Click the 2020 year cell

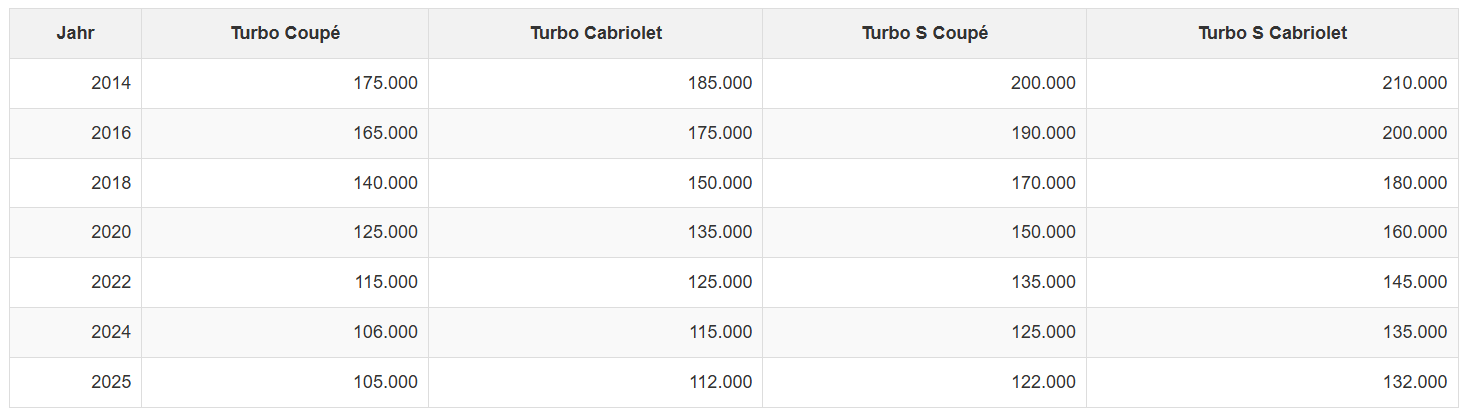[111, 232]
